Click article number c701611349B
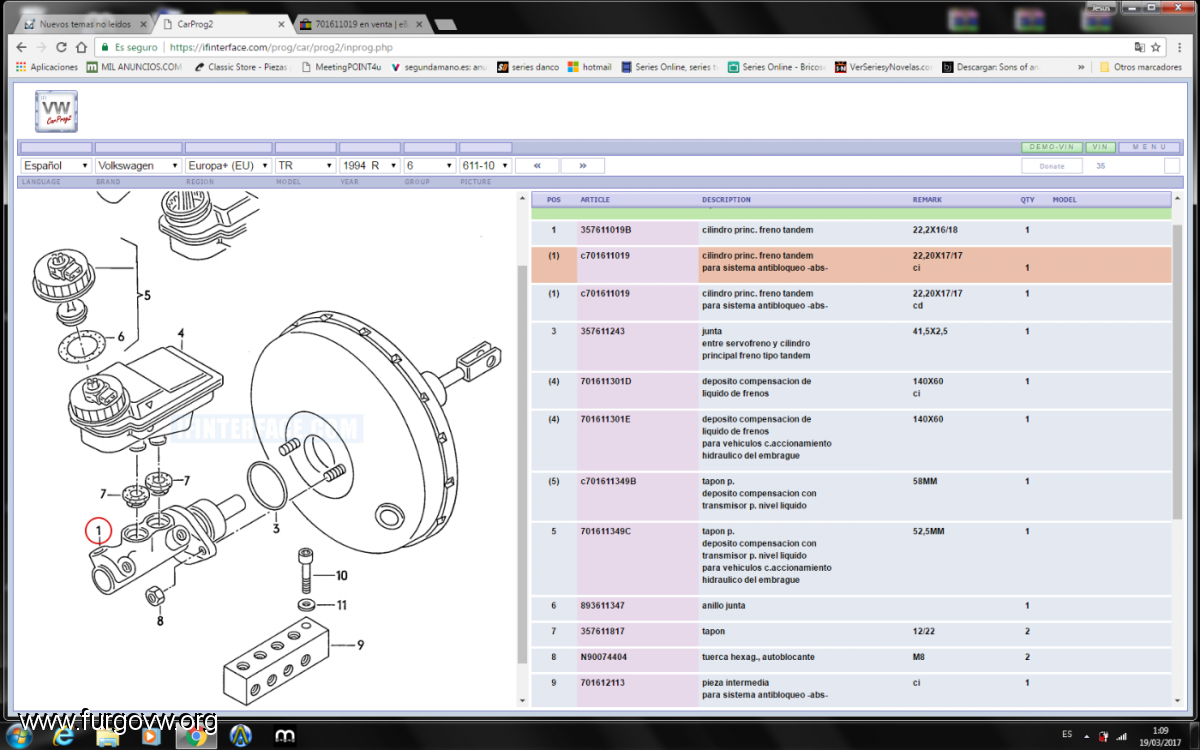 (608, 481)
